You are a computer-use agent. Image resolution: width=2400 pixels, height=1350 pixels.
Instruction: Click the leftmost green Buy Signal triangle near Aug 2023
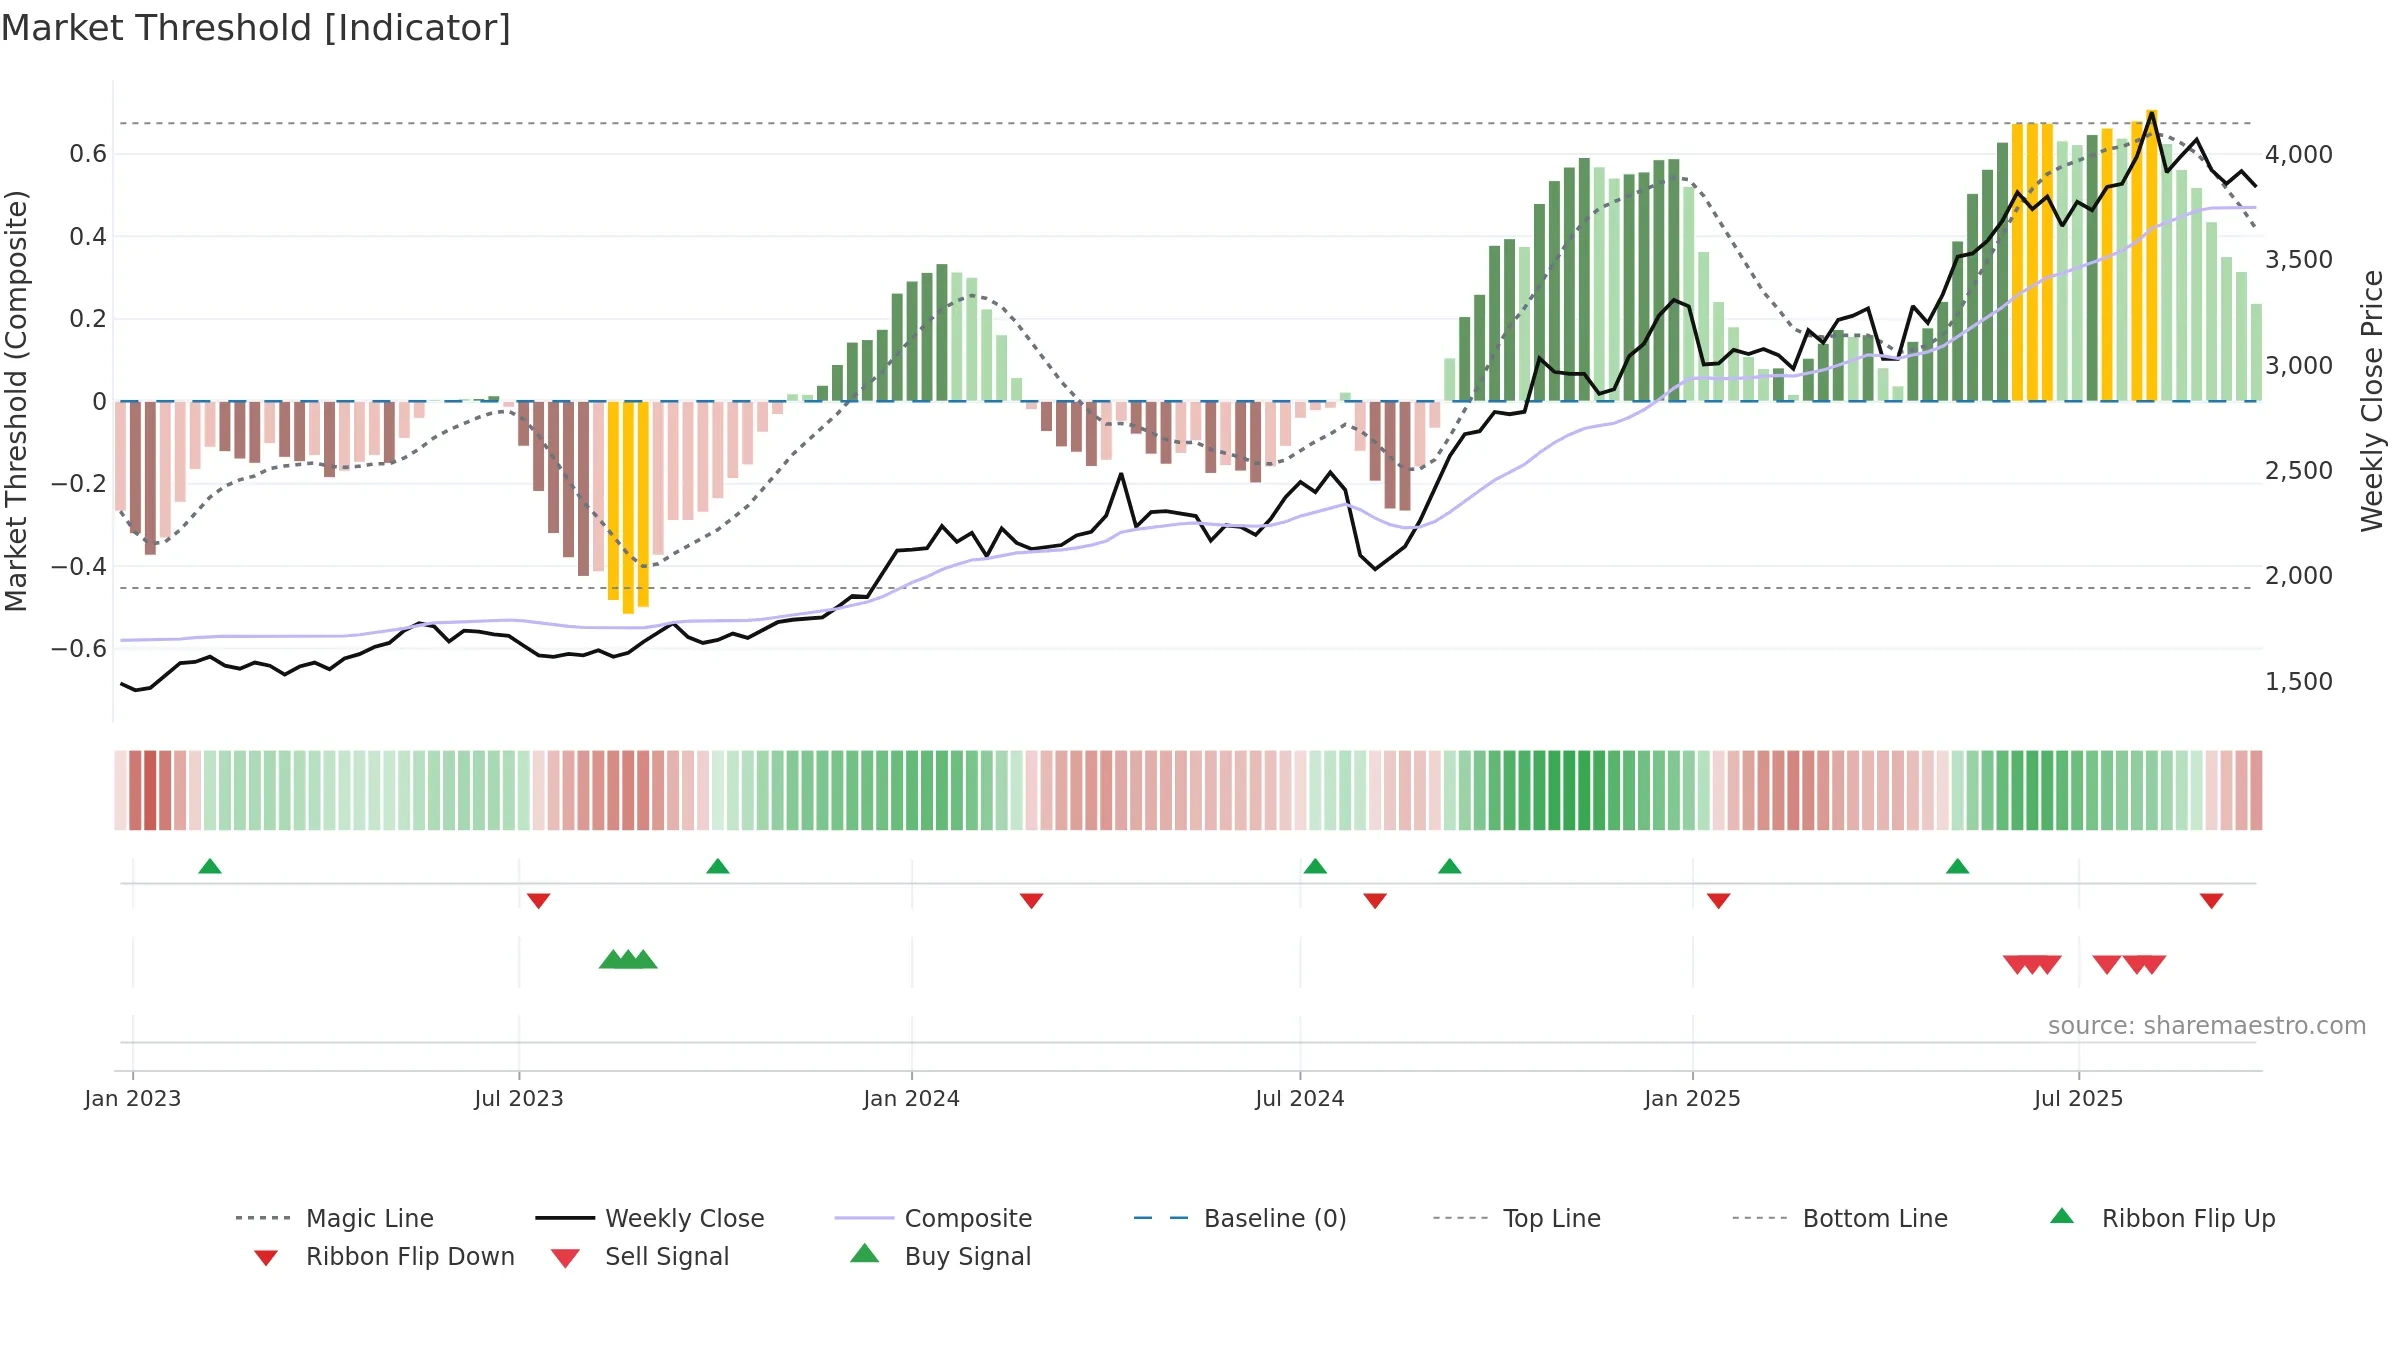coord(612,959)
